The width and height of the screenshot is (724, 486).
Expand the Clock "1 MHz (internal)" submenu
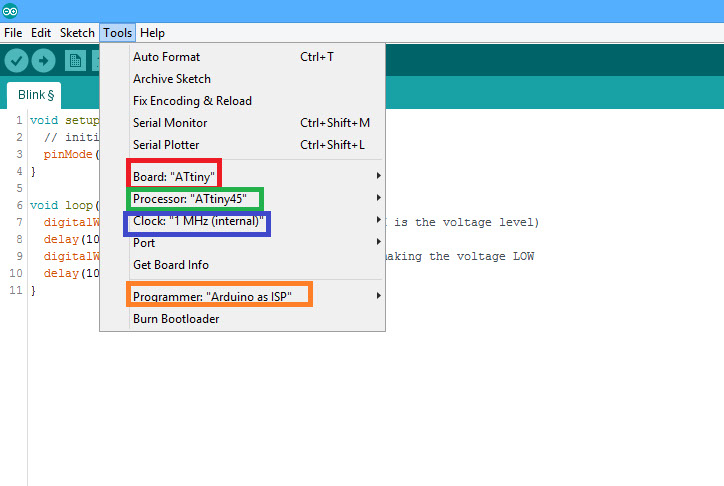pos(242,221)
